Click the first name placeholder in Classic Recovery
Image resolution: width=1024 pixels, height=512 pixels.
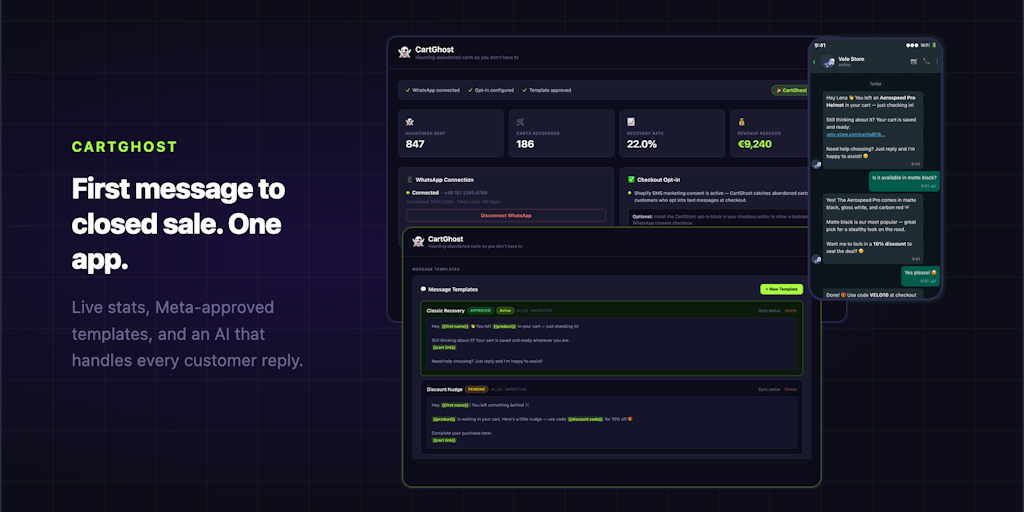(x=455, y=326)
